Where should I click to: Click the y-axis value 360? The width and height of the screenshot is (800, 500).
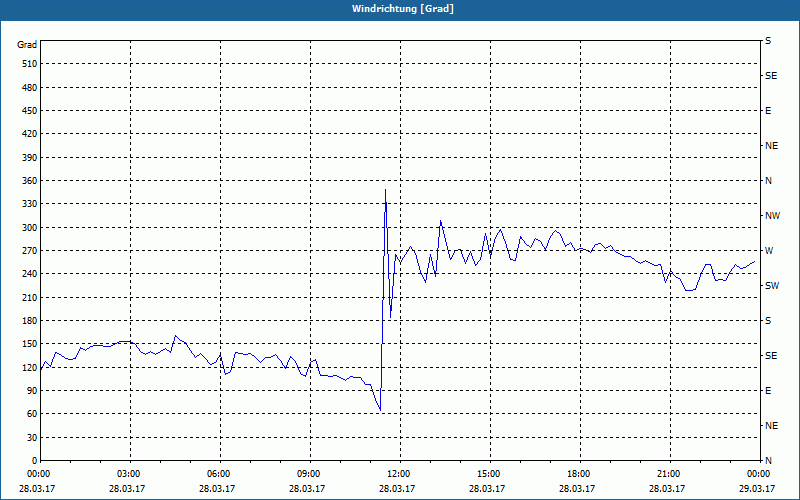point(30,181)
